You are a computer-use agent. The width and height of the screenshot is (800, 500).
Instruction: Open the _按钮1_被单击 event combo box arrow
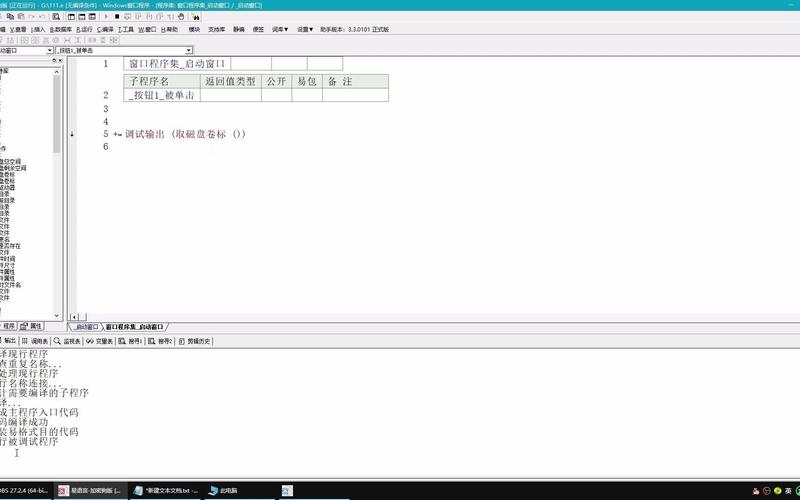pyautogui.click(x=189, y=51)
